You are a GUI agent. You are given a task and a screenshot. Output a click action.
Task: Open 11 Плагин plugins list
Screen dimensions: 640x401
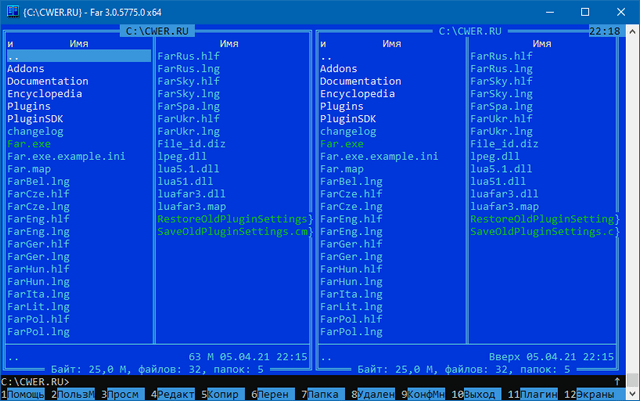[538, 394]
